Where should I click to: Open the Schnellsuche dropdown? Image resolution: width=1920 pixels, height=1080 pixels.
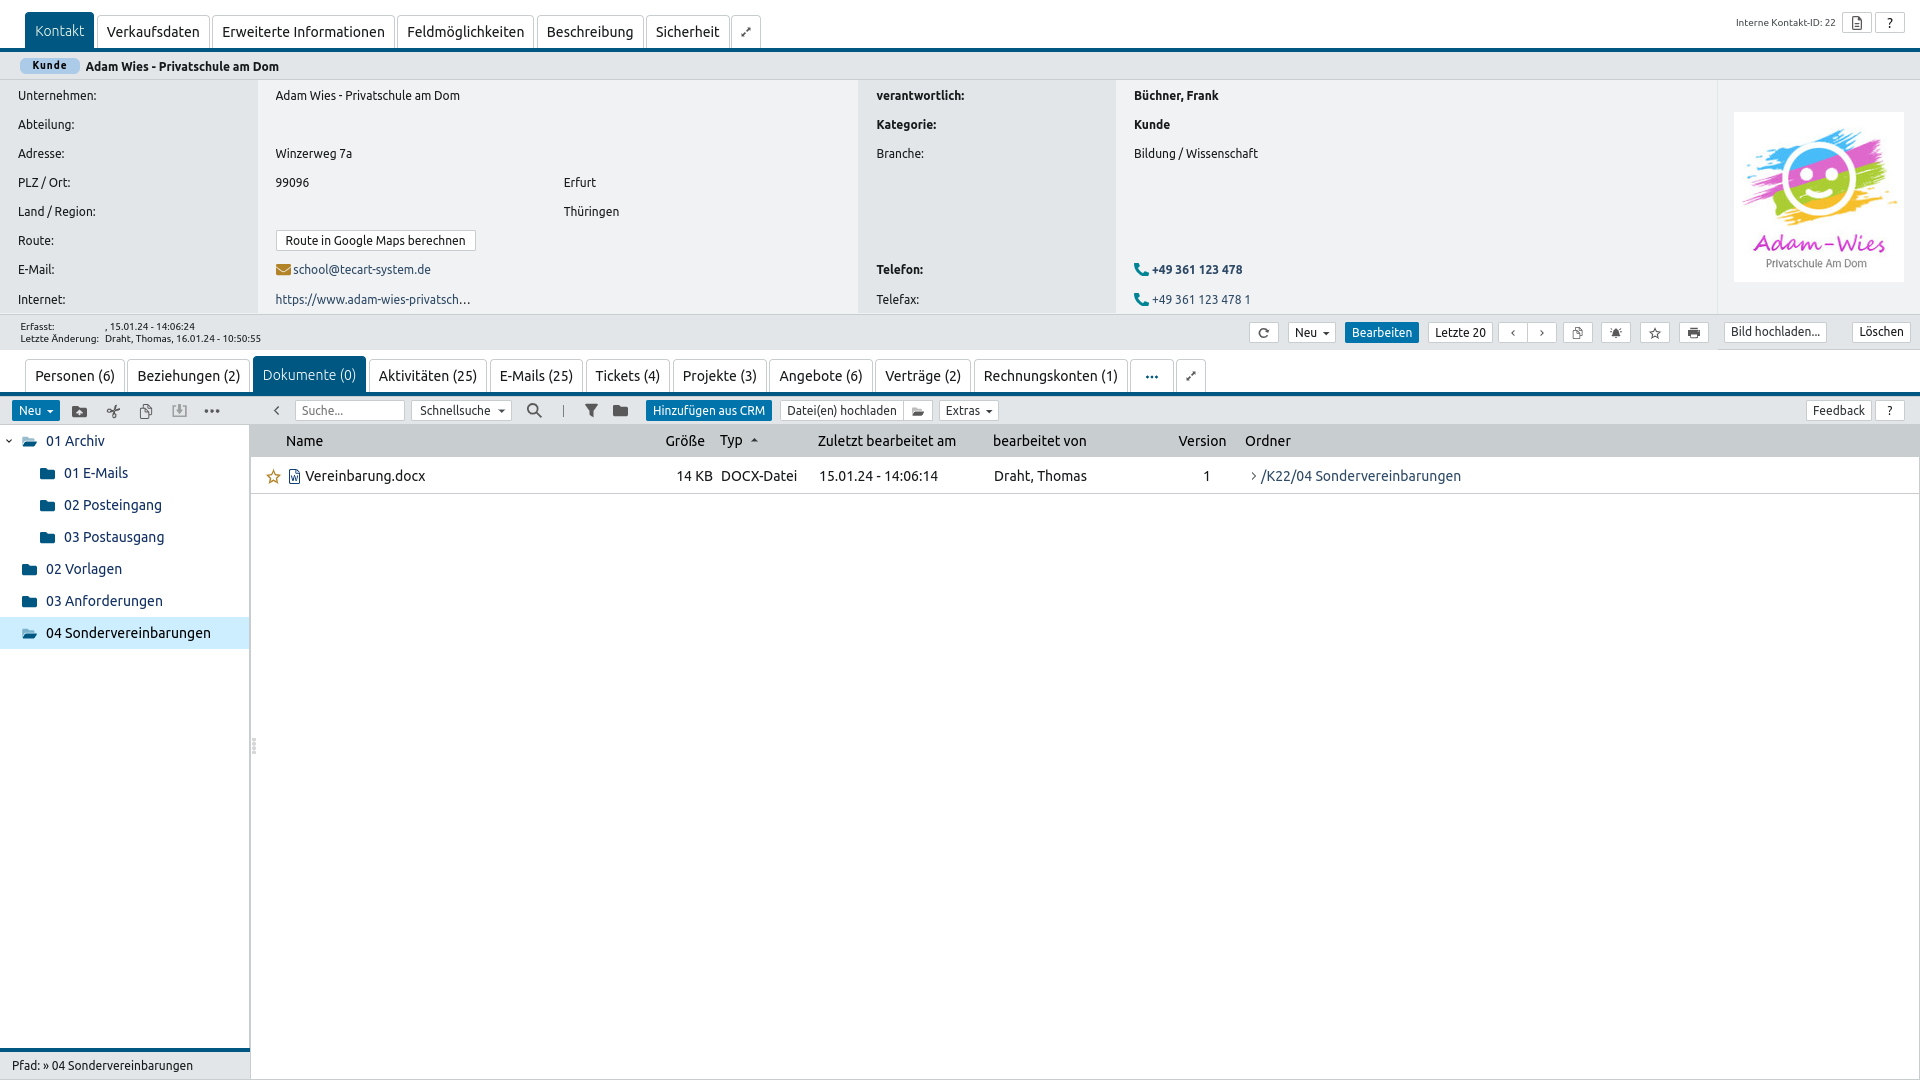[x=461, y=411]
